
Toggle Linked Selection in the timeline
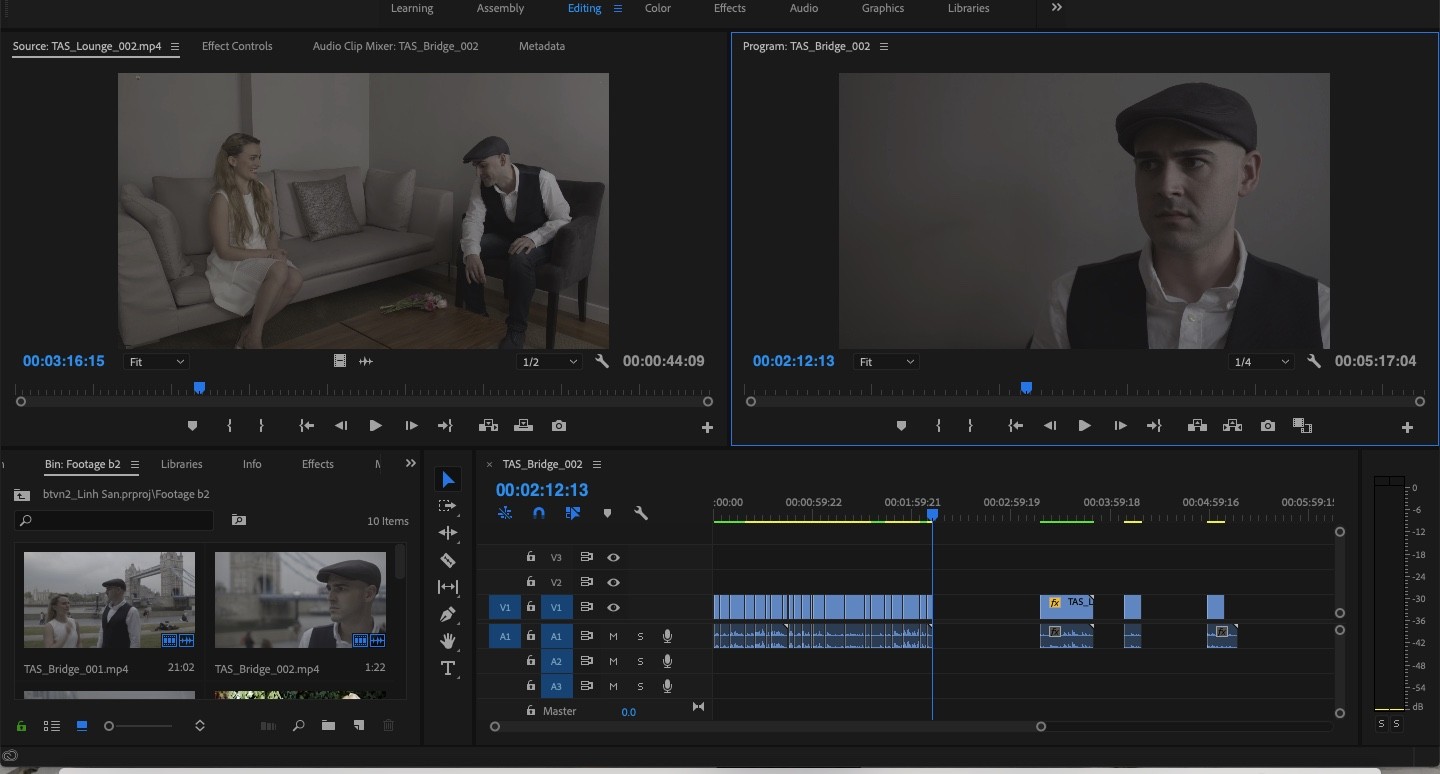click(573, 513)
